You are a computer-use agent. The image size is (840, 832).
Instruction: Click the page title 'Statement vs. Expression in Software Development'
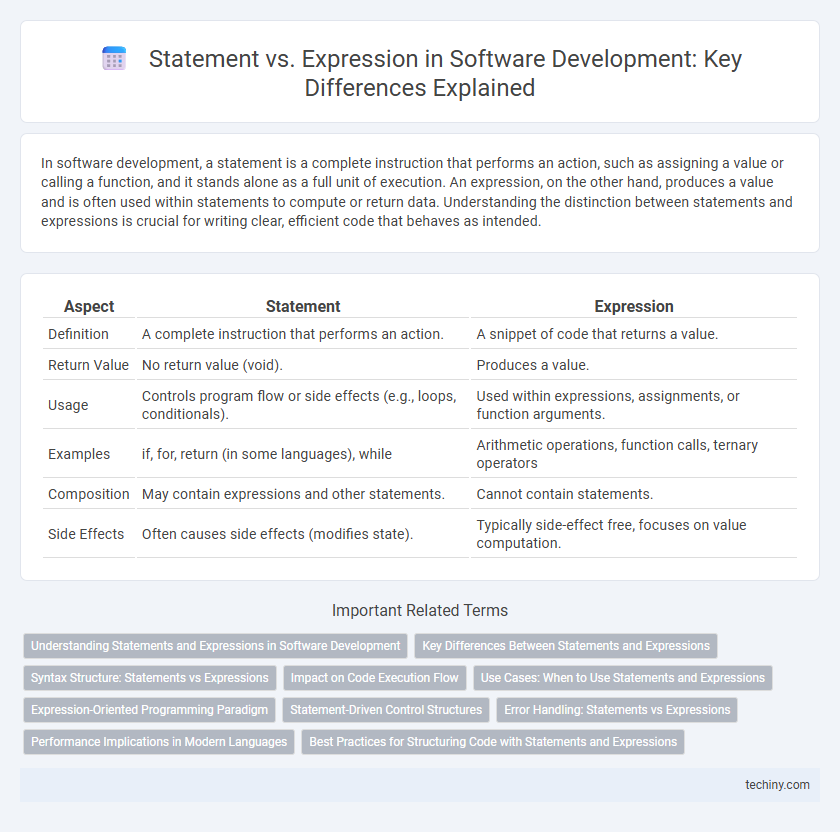pyautogui.click(x=445, y=73)
